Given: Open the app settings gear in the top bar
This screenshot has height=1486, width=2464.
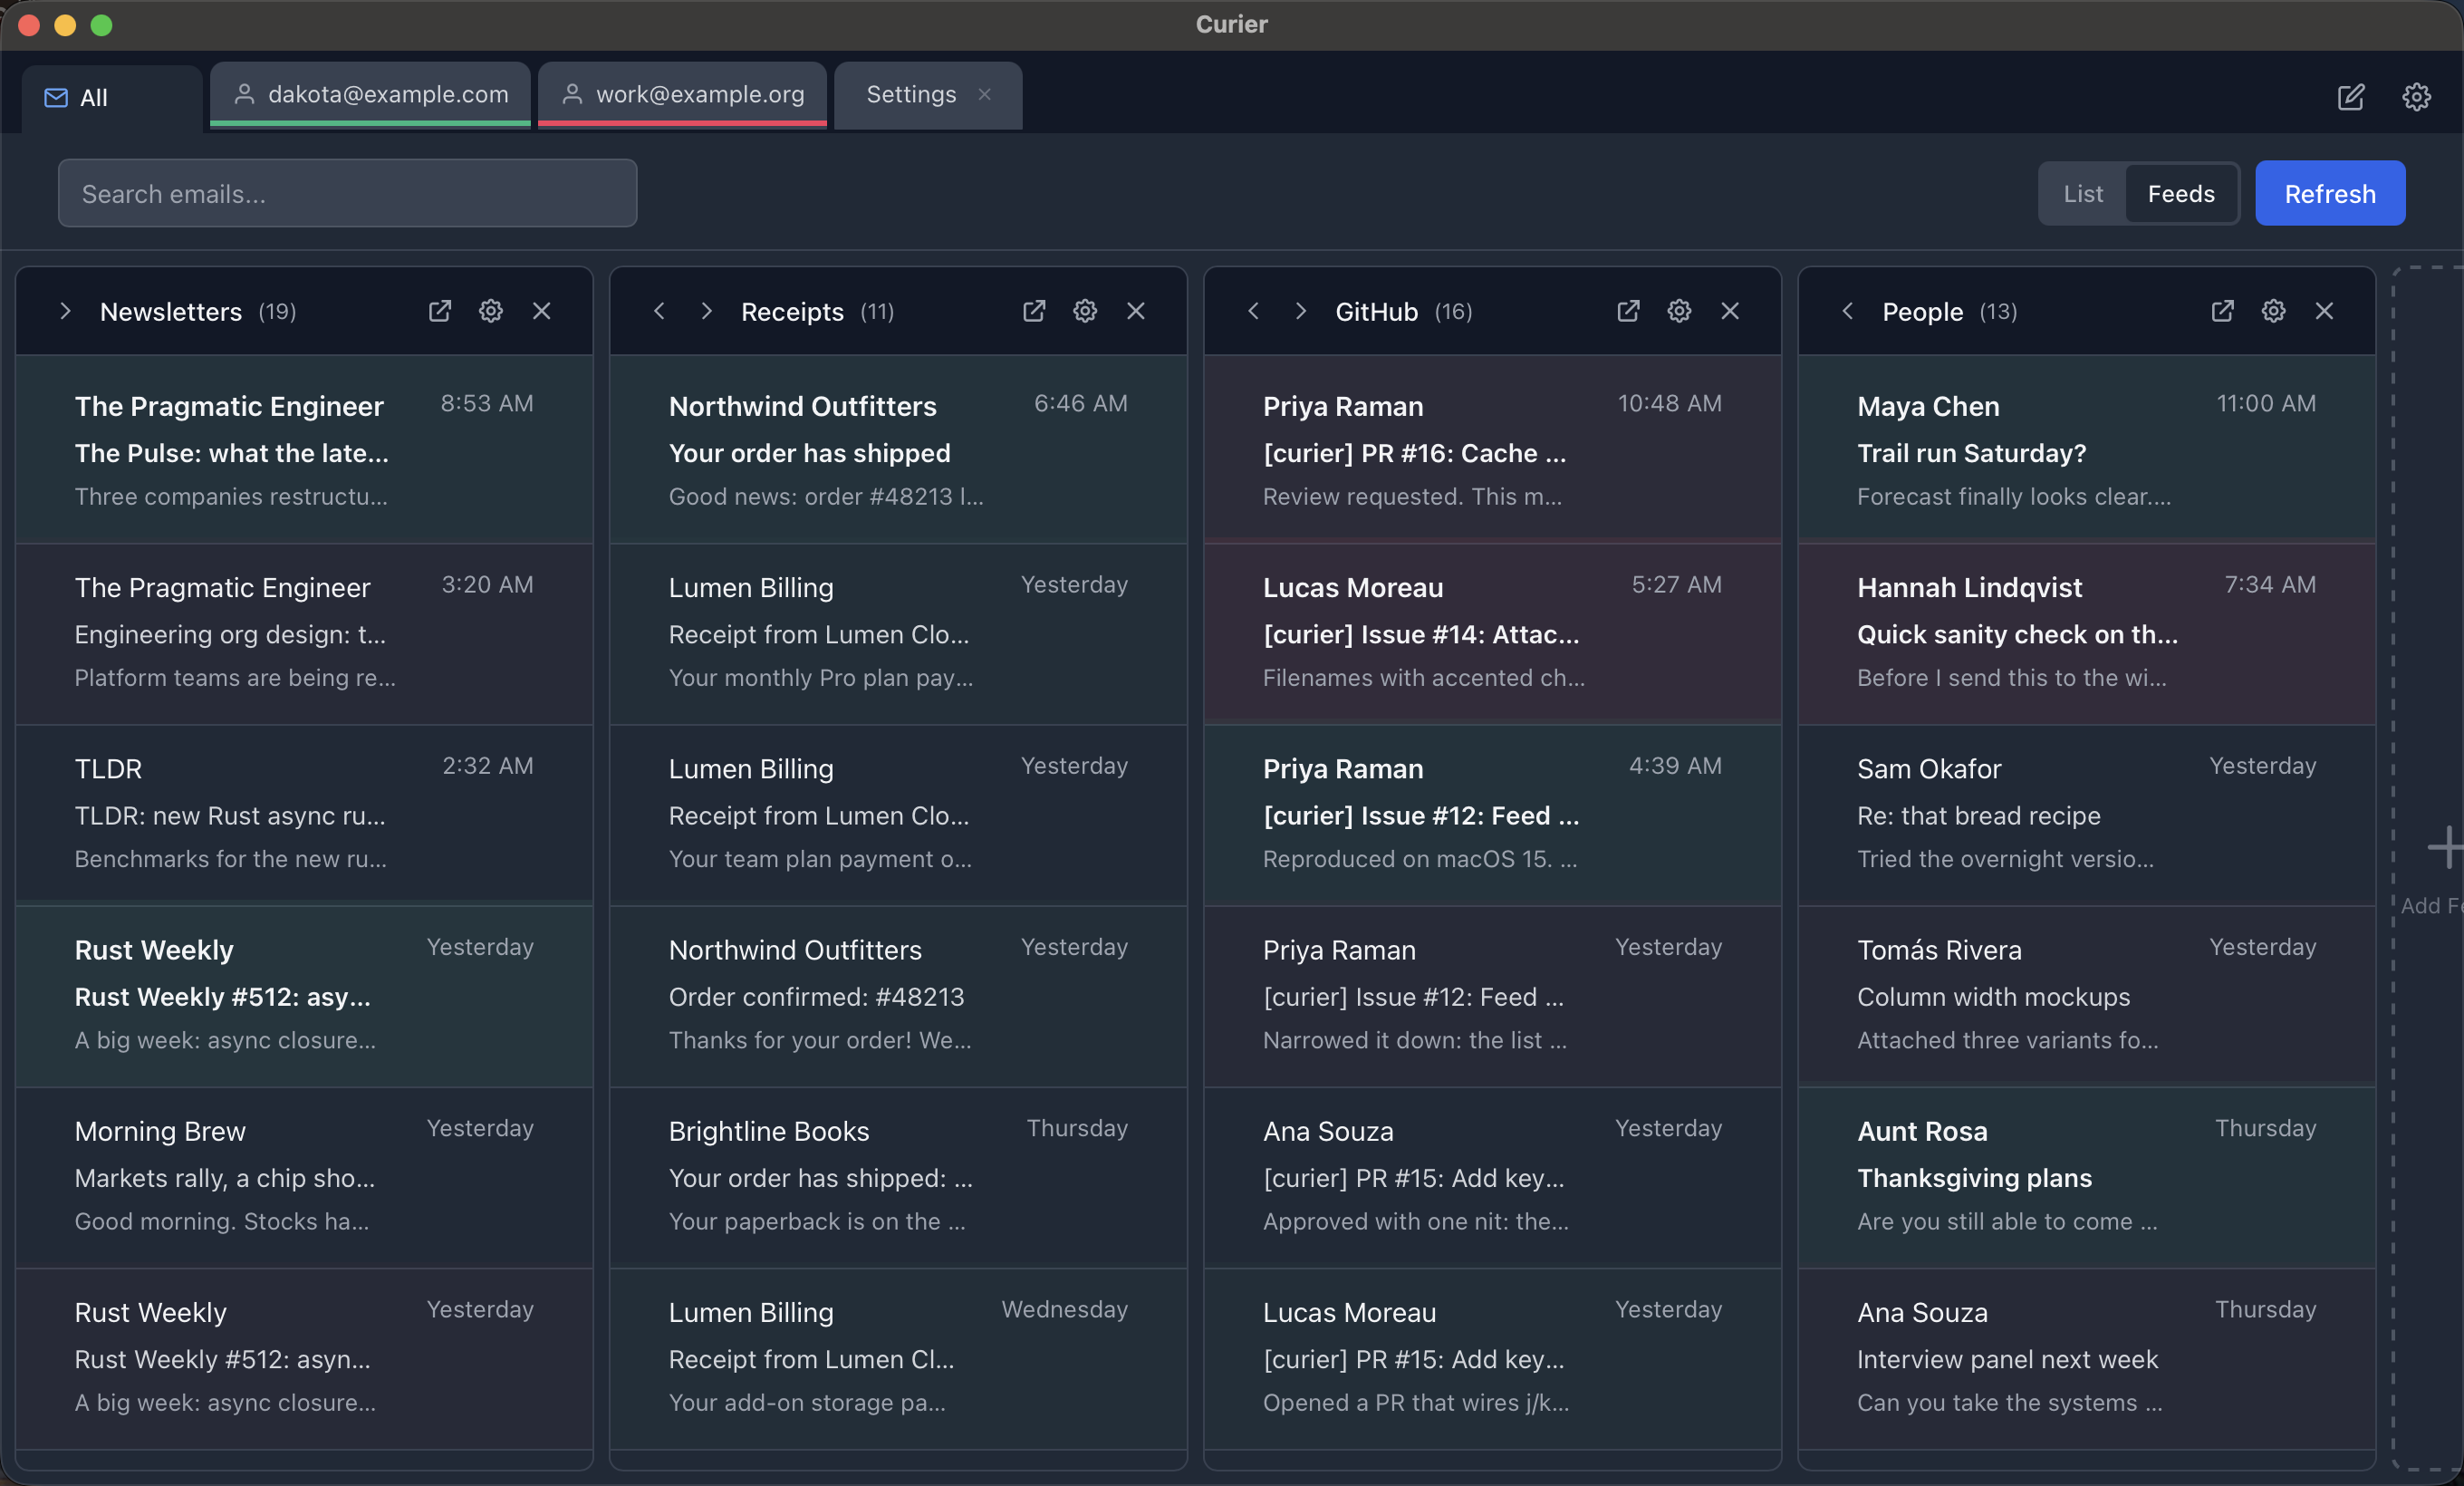Looking at the screenshot, I should [x=2416, y=97].
